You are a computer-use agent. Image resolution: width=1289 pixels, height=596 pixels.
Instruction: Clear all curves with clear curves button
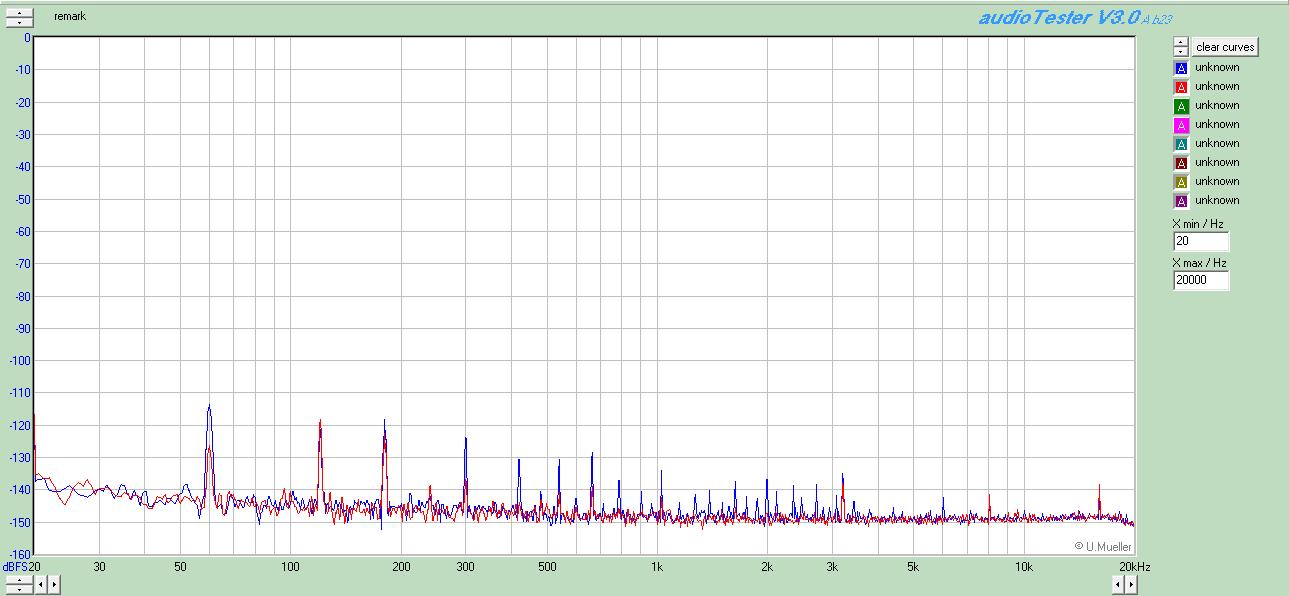[x=1225, y=47]
